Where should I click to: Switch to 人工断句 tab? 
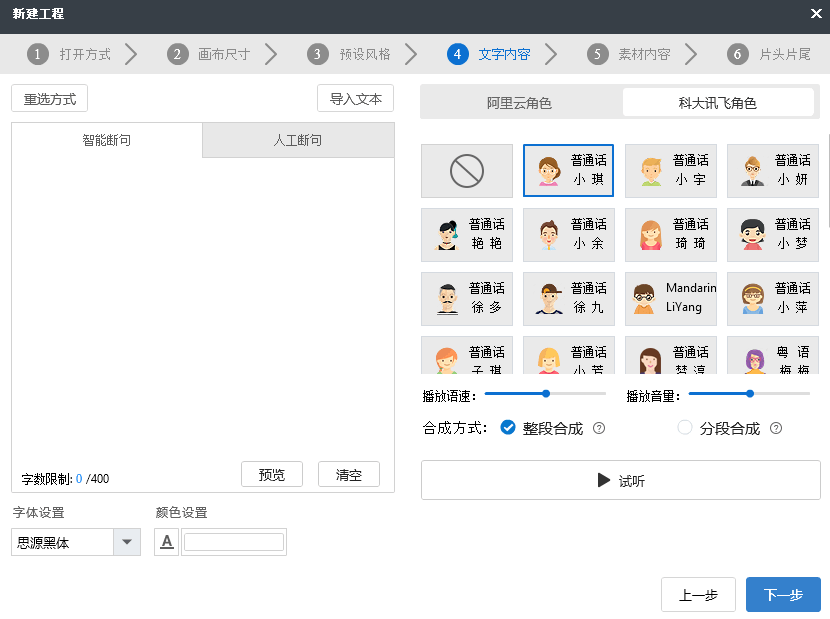point(299,140)
